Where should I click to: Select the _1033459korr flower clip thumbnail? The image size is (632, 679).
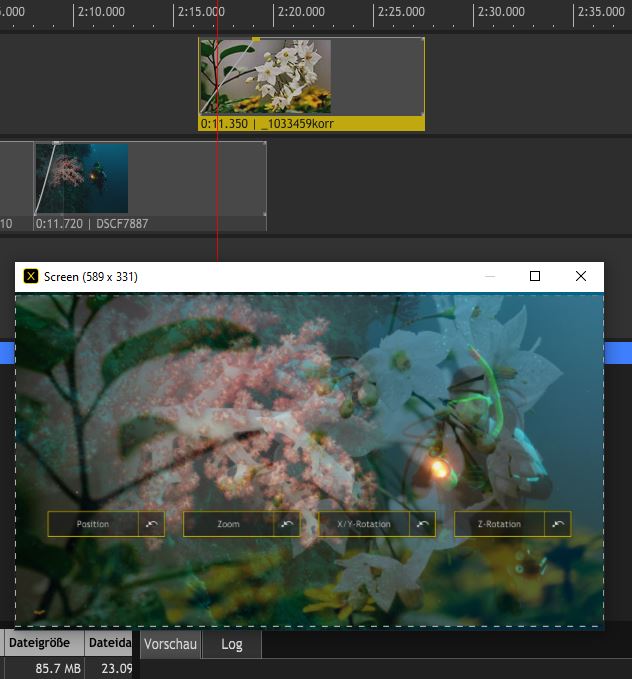[x=267, y=77]
